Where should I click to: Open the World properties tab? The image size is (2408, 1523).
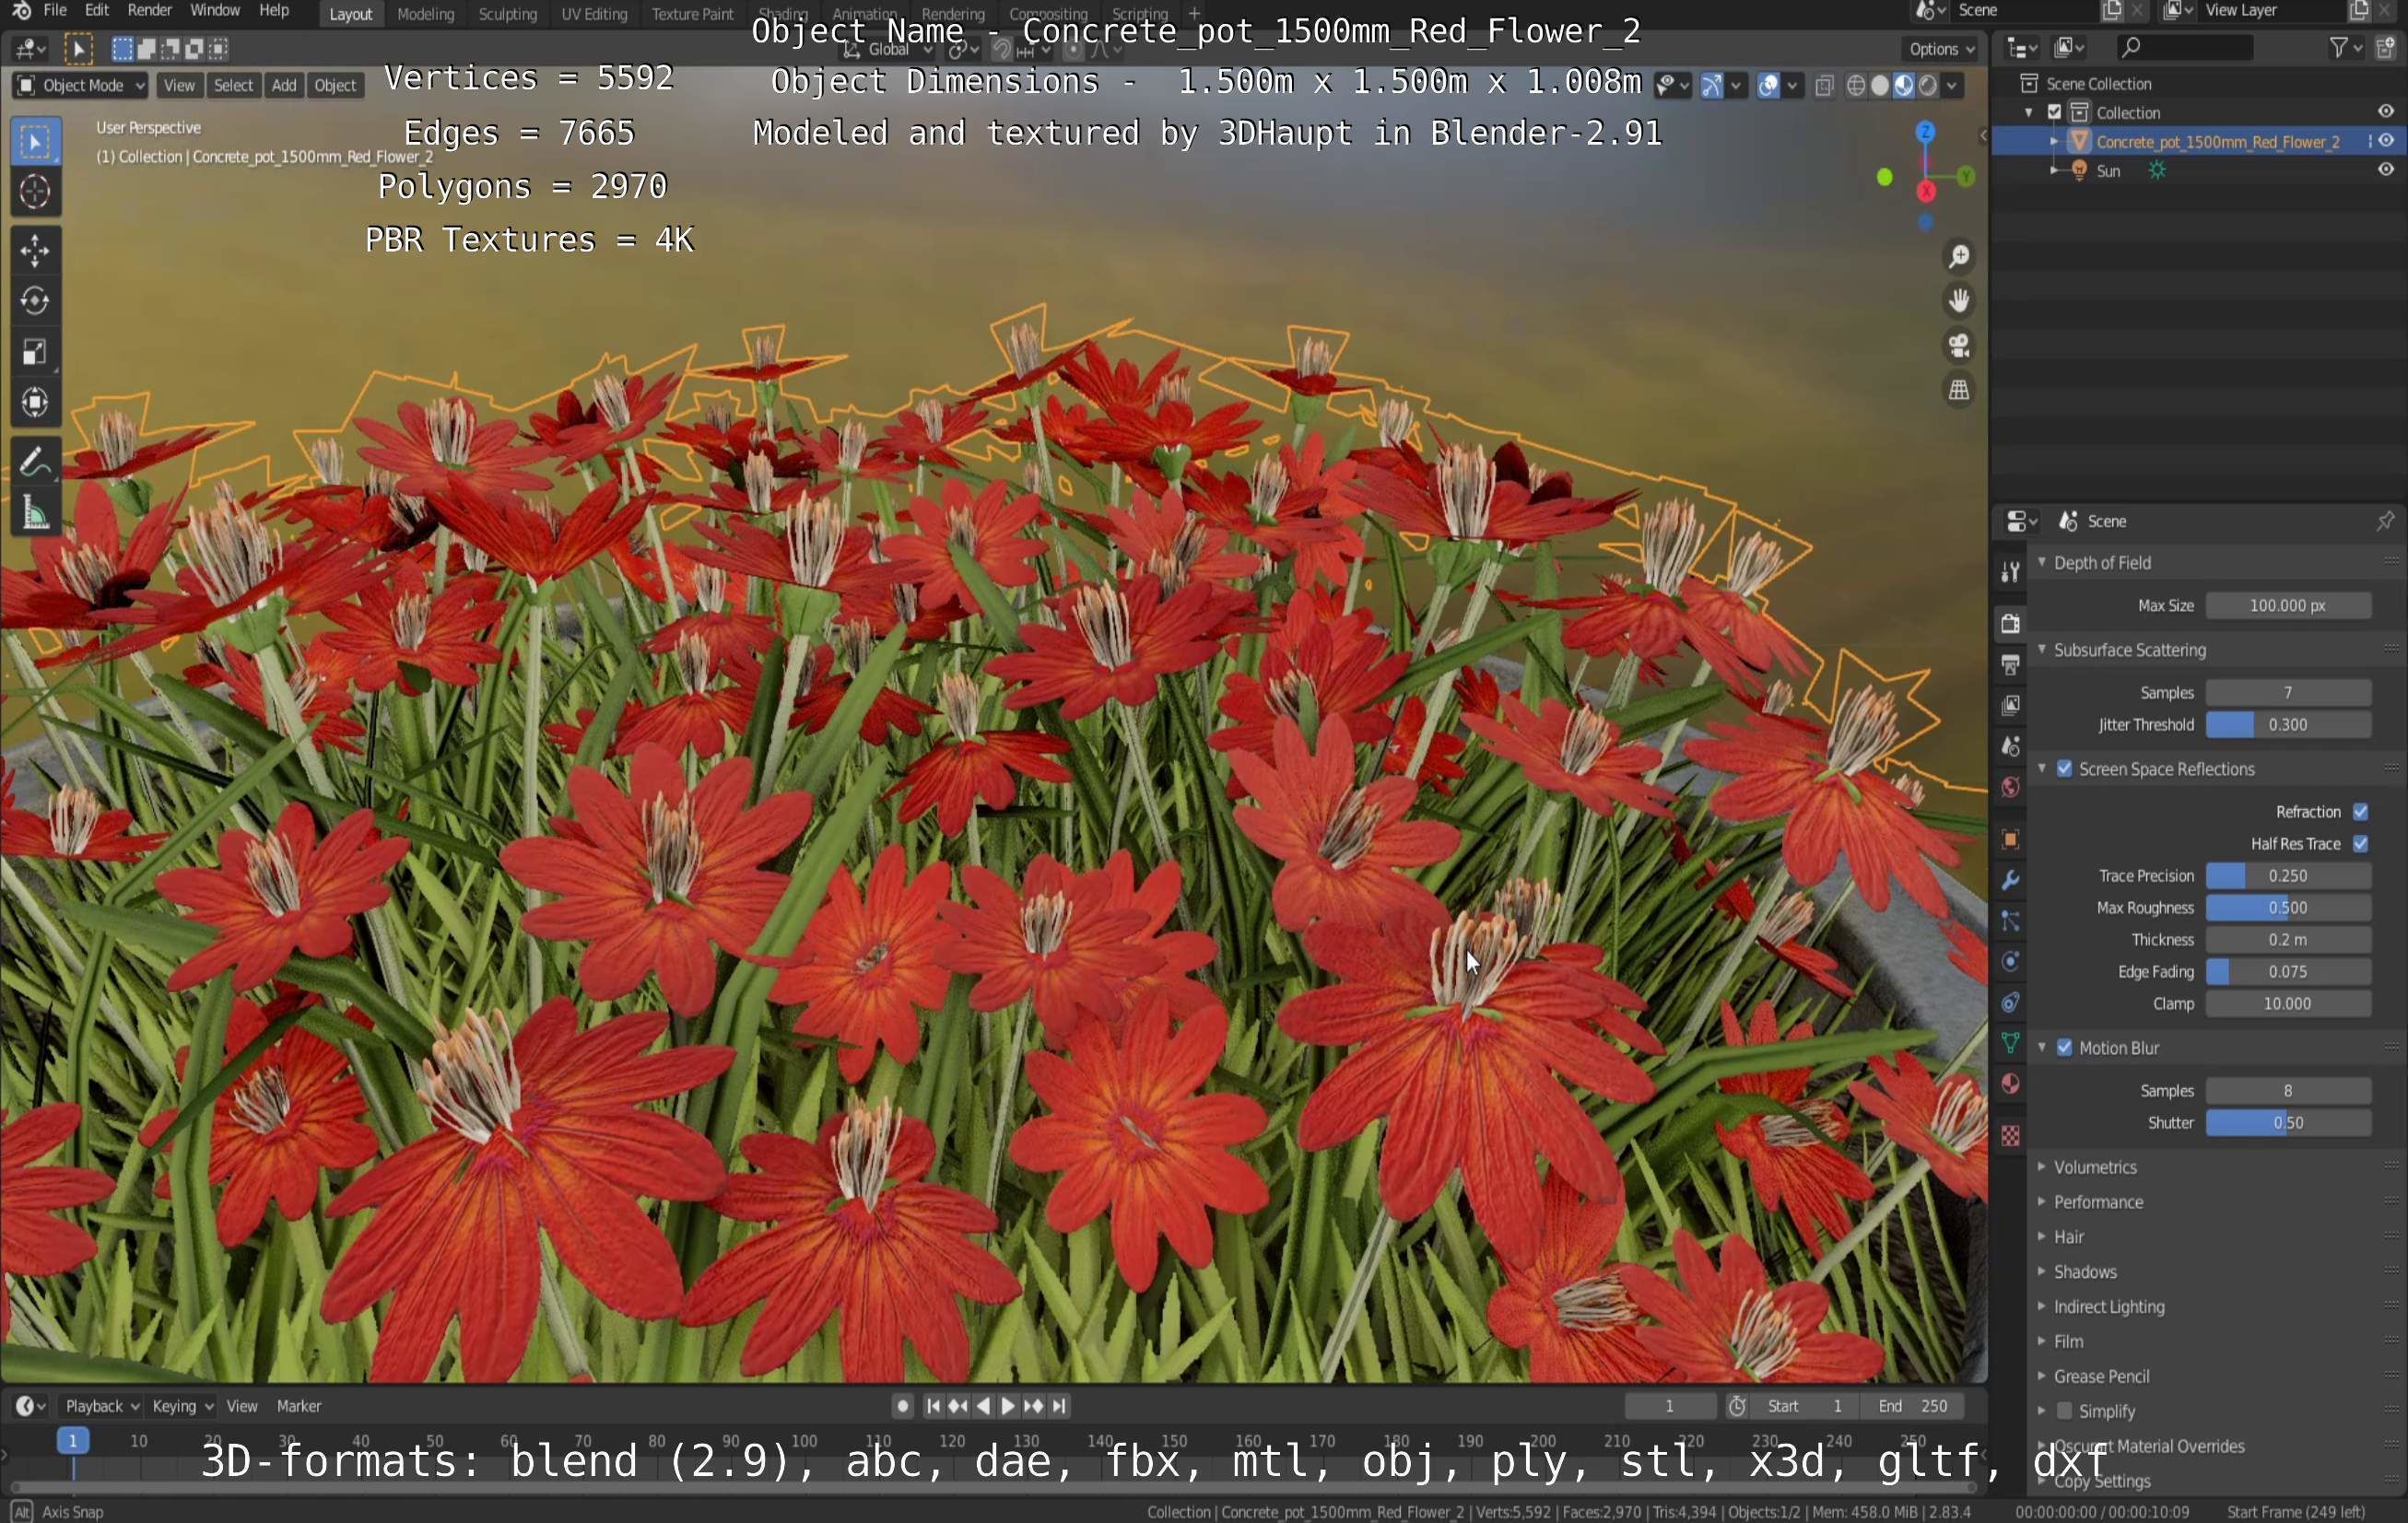click(2010, 788)
